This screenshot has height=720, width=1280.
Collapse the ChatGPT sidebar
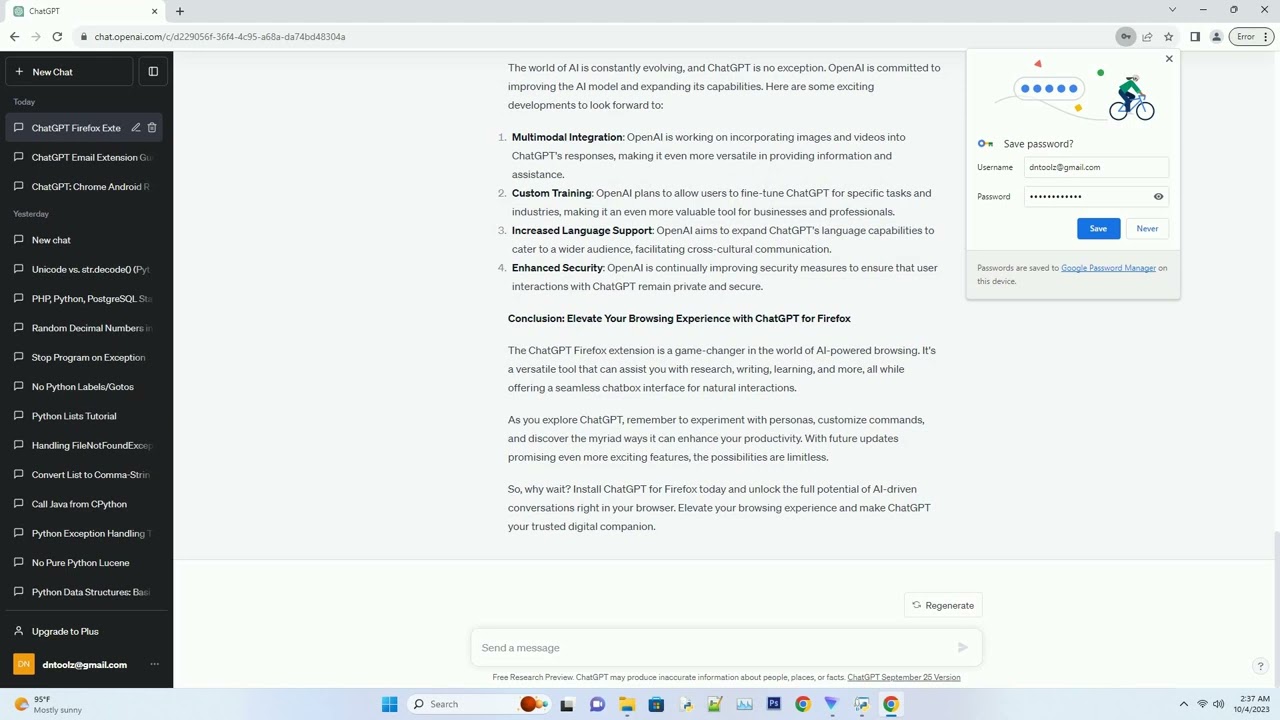click(x=153, y=72)
